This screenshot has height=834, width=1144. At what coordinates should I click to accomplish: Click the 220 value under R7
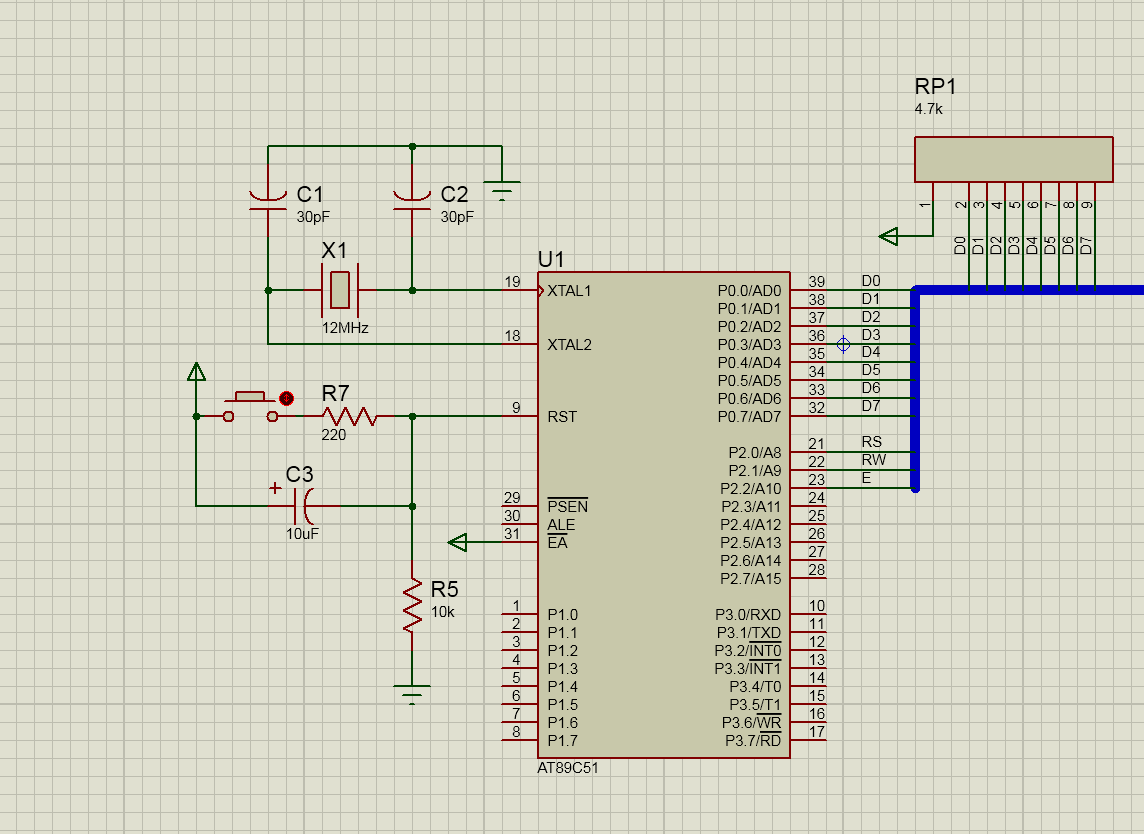(x=333, y=434)
